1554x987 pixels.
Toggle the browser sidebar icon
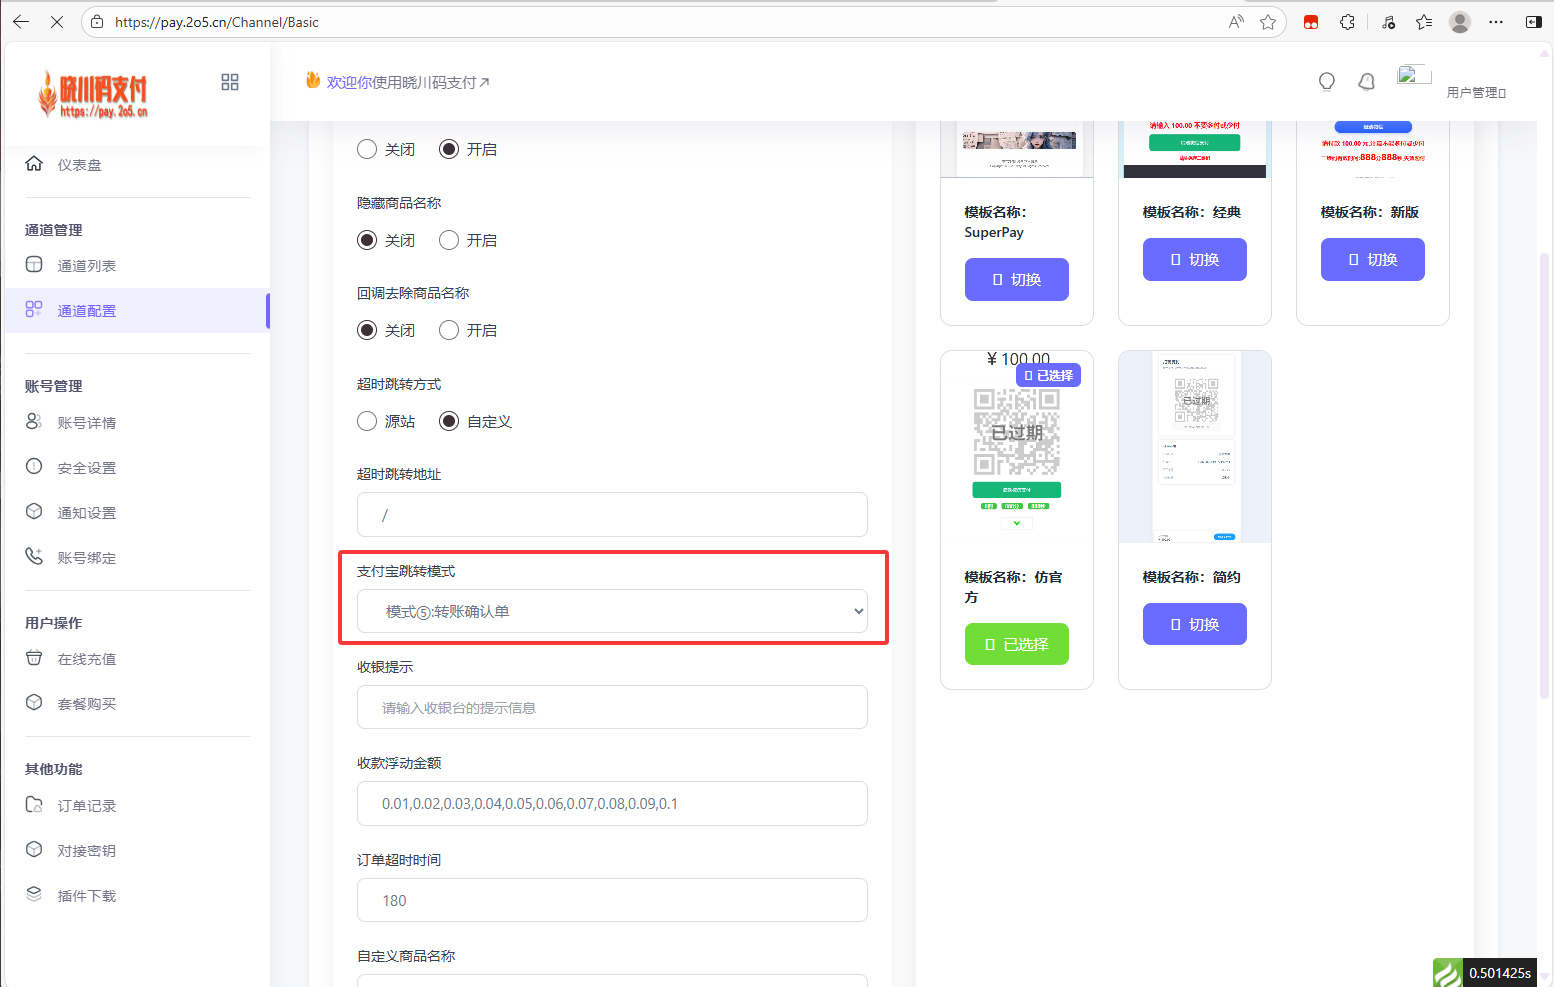(1533, 22)
